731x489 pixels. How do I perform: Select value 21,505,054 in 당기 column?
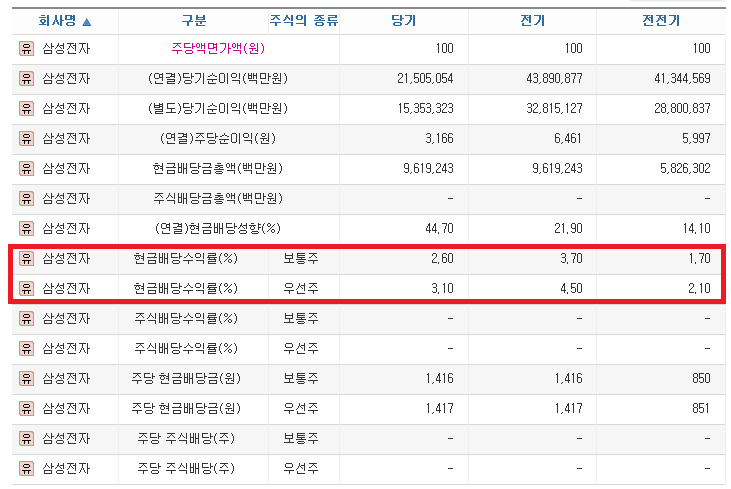(x=425, y=78)
